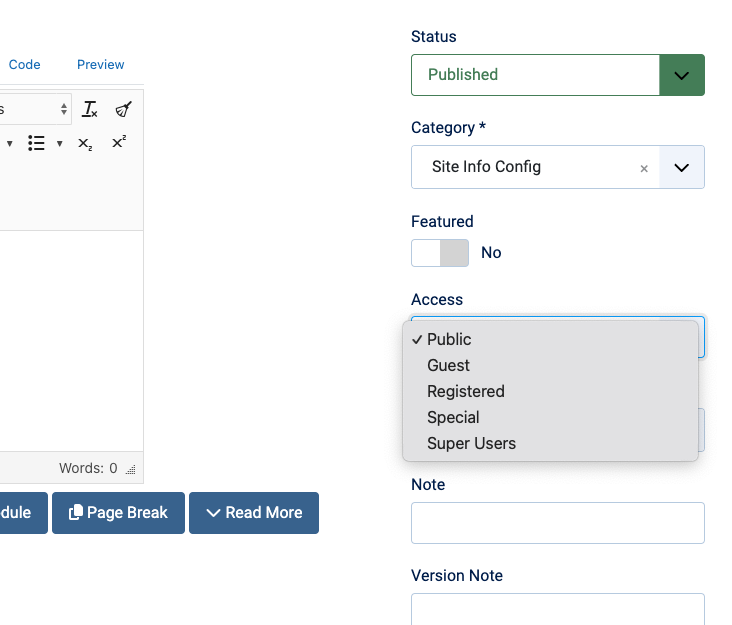This screenshot has height=625, width=732.
Task: Expand the Category dropdown arrow
Action: coord(681,167)
